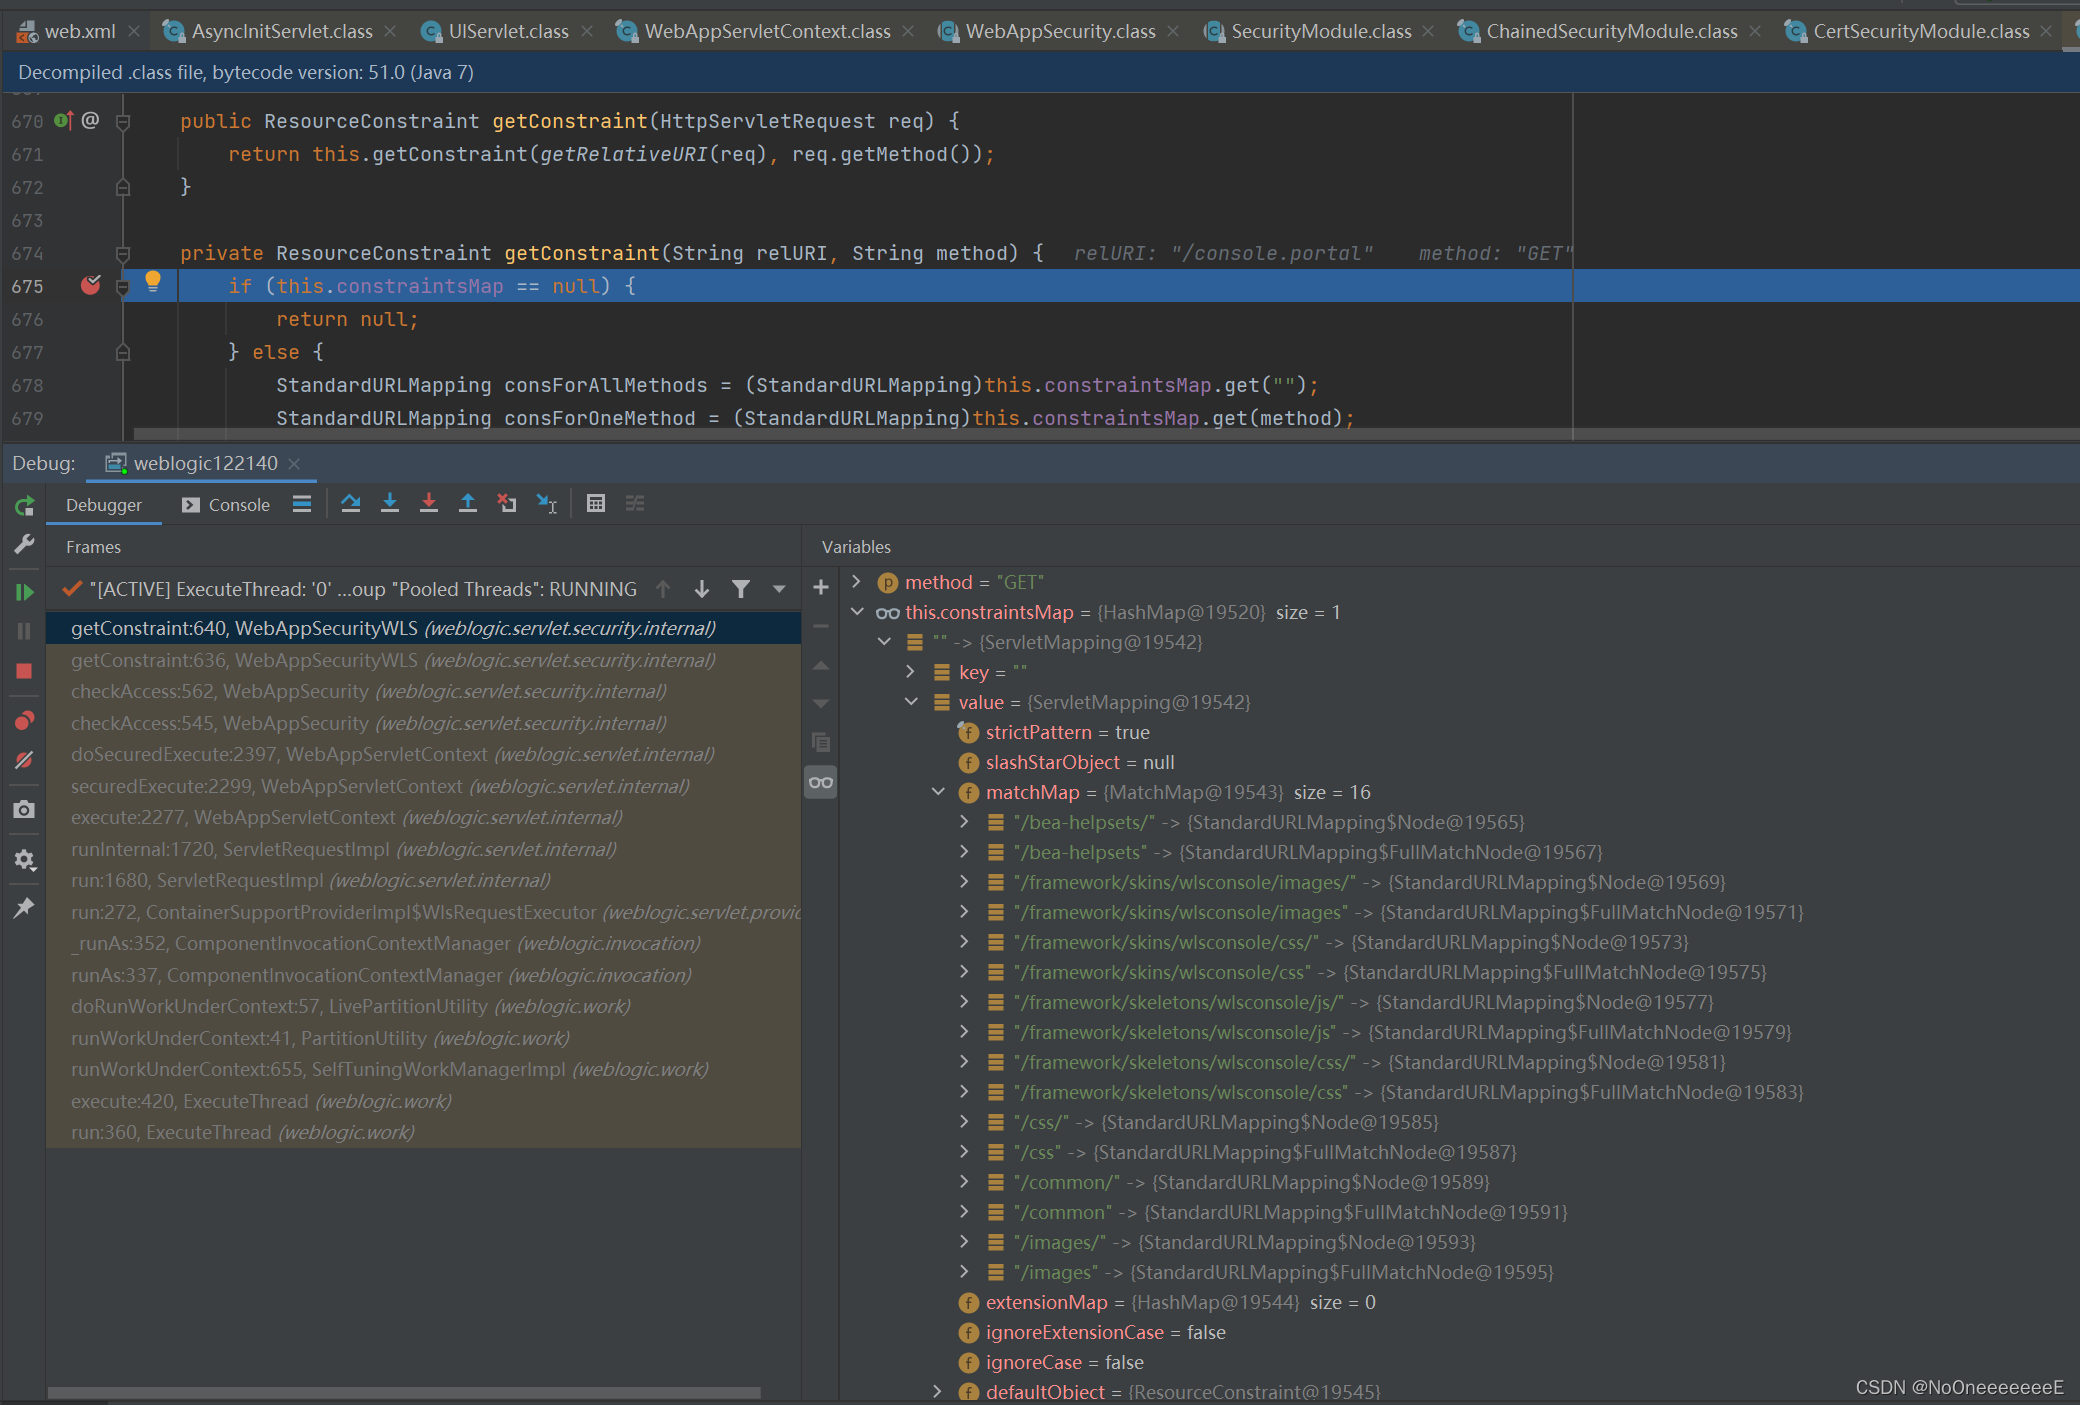Select frame getConstraint:636, WebAppSecurityWLS
This screenshot has width=2080, height=1405.
pyautogui.click(x=424, y=660)
